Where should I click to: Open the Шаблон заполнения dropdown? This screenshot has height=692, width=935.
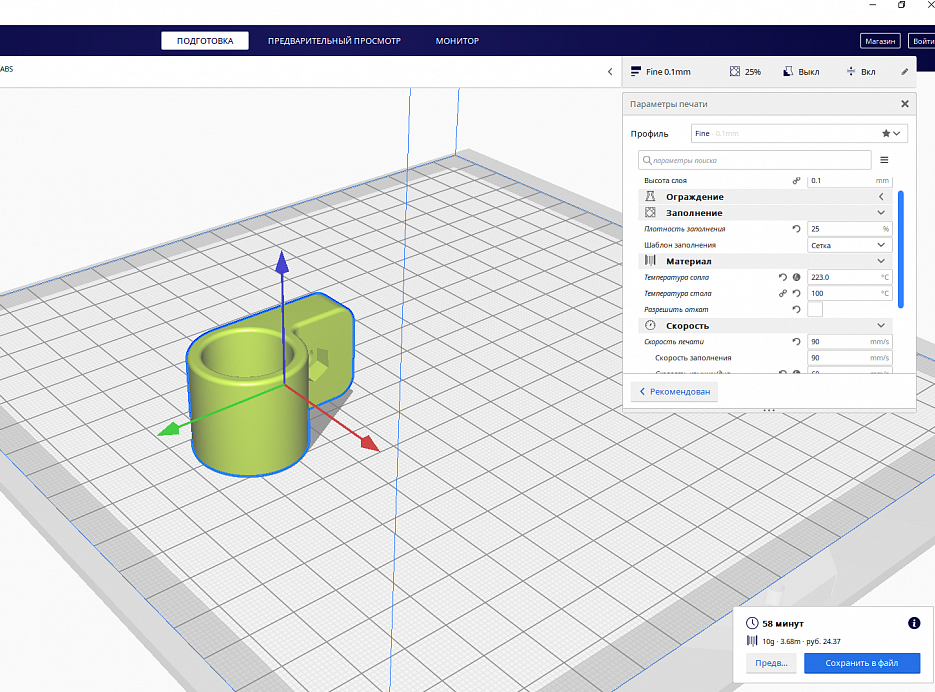point(850,245)
